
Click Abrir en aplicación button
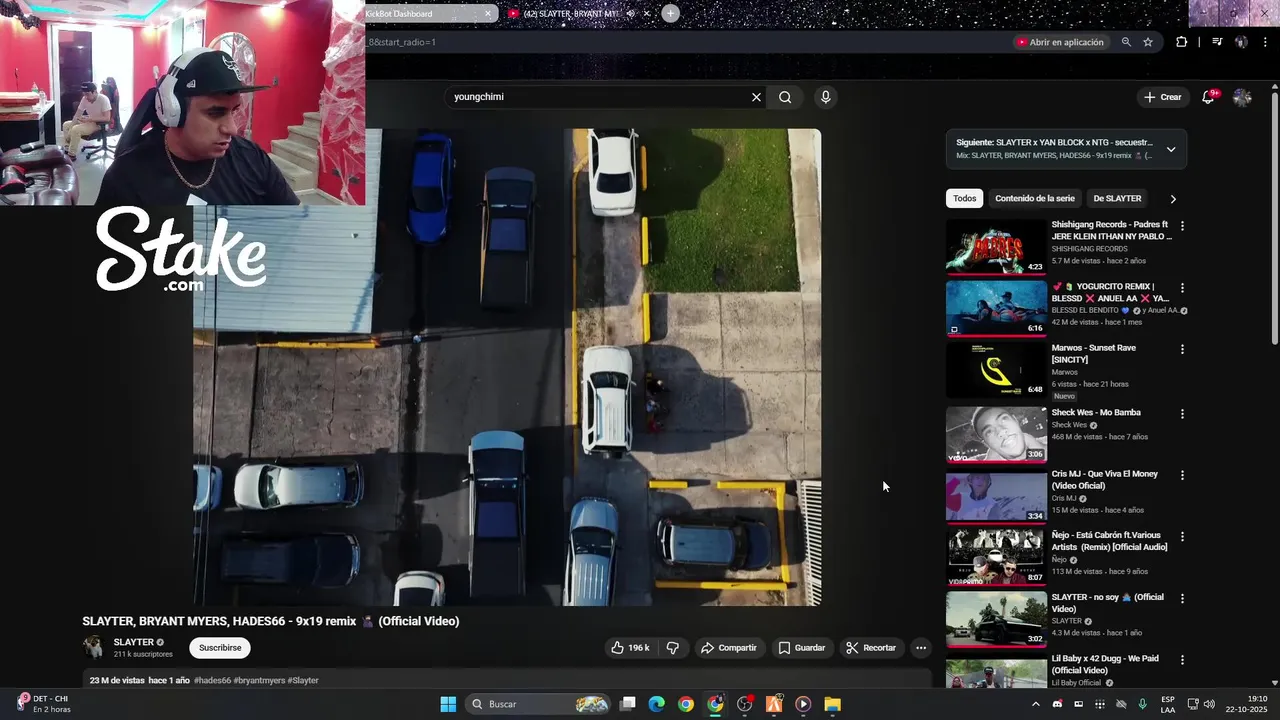[x=1060, y=42]
